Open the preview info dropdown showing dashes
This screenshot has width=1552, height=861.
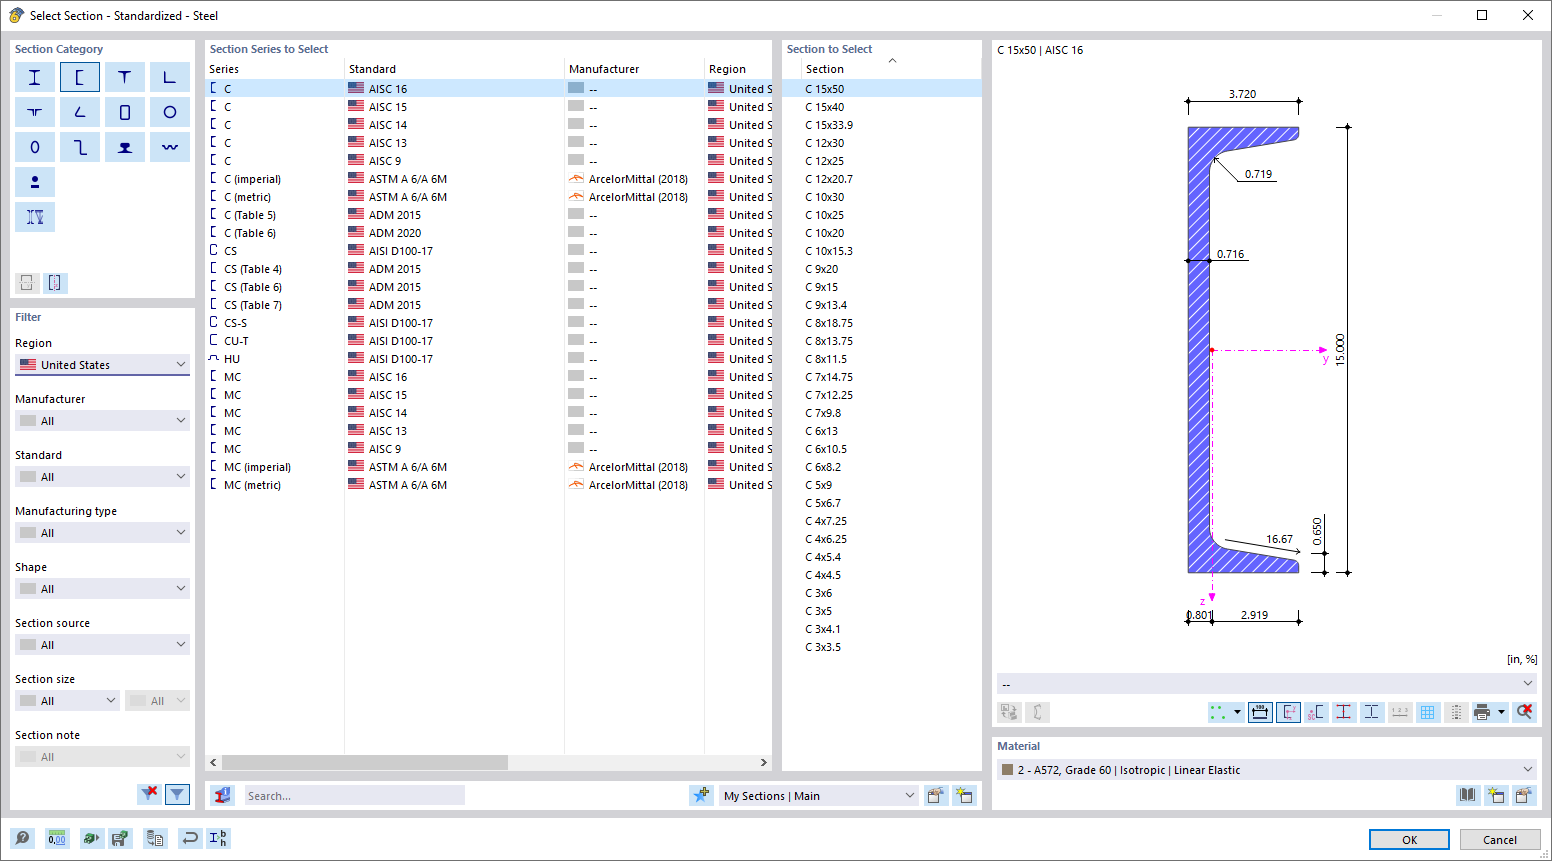click(1266, 684)
